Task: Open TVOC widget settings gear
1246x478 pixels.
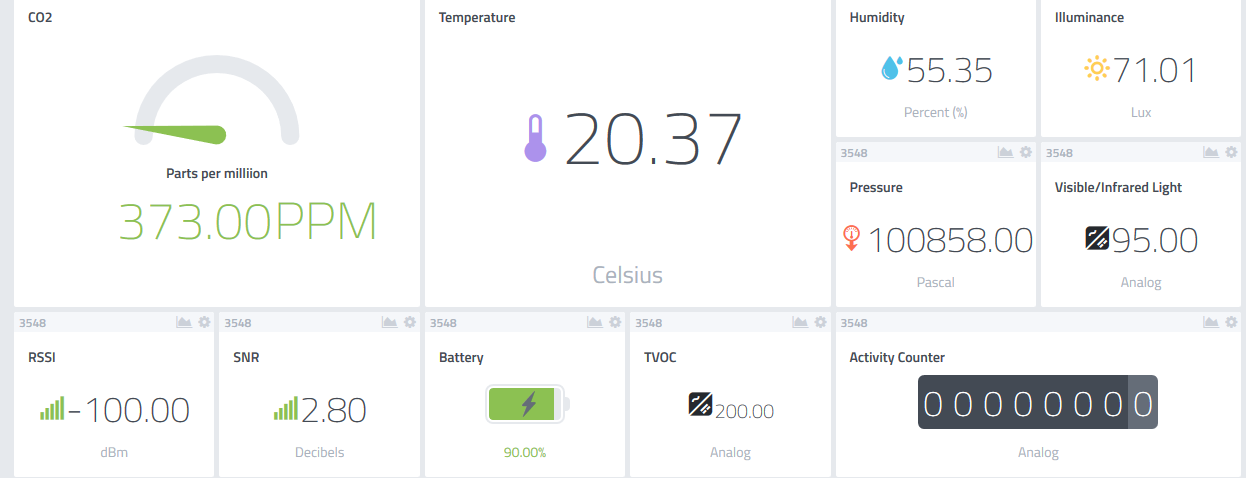Action: [820, 322]
